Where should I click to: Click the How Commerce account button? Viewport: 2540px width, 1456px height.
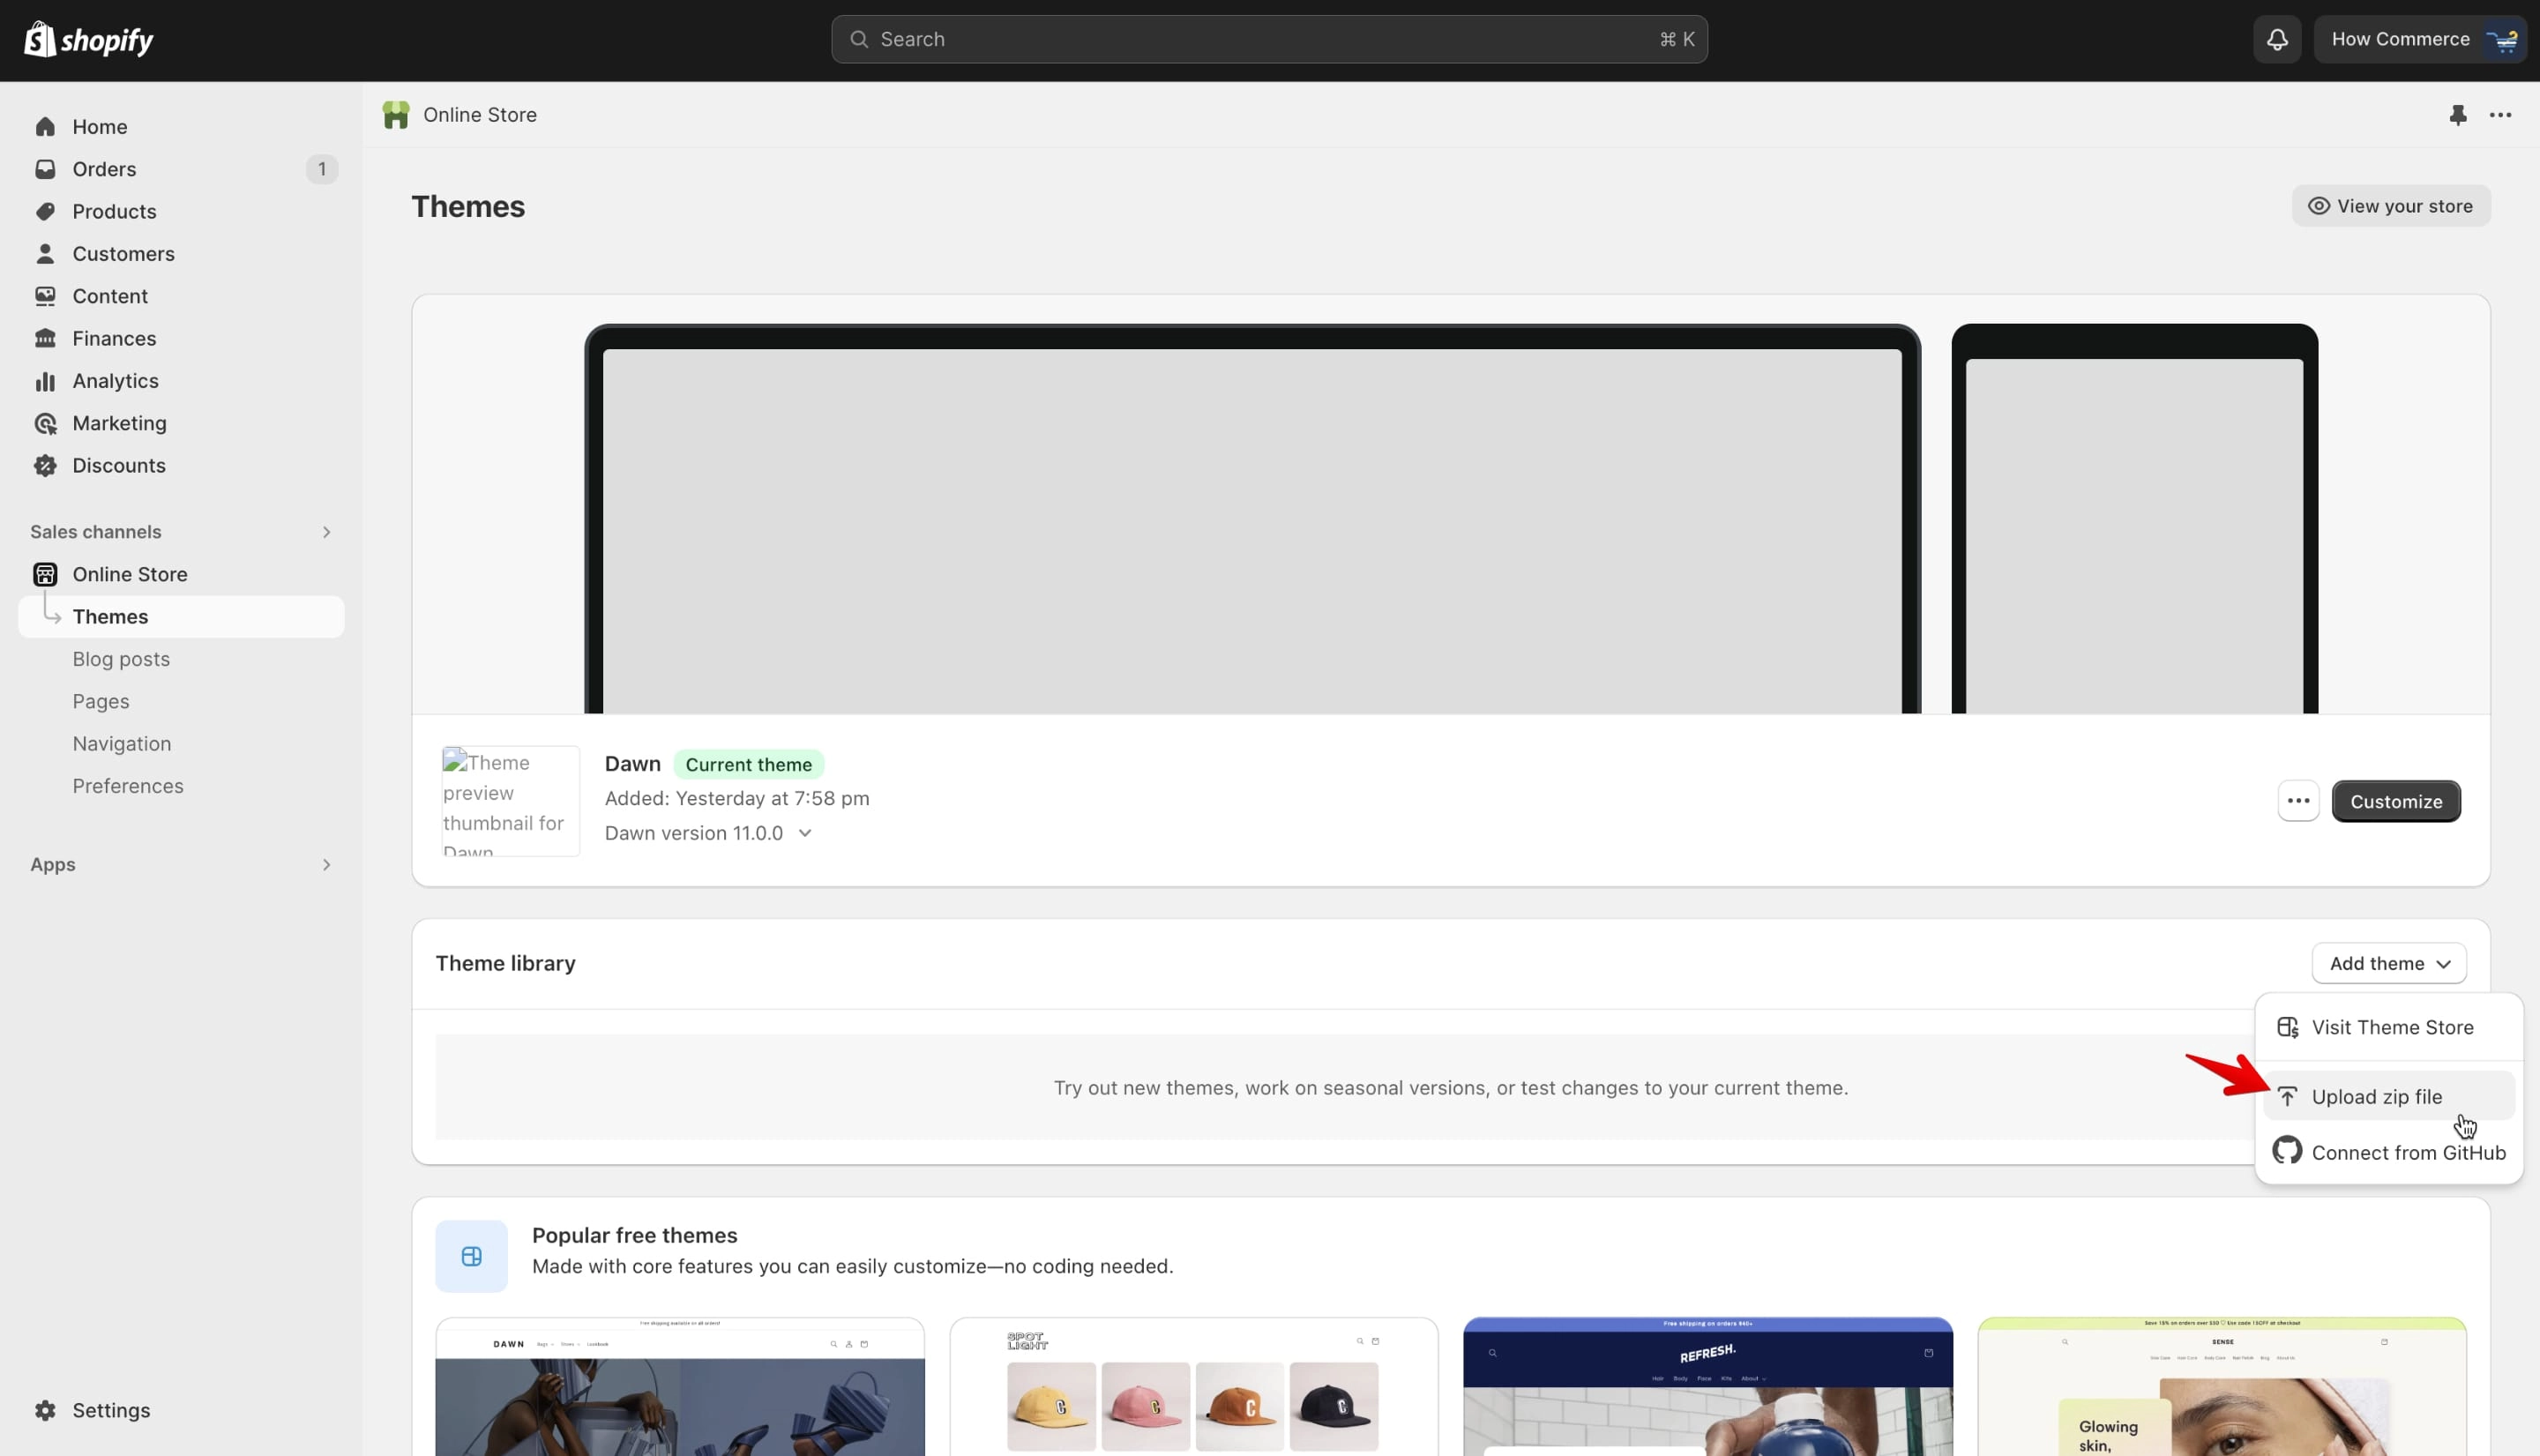2420,39
